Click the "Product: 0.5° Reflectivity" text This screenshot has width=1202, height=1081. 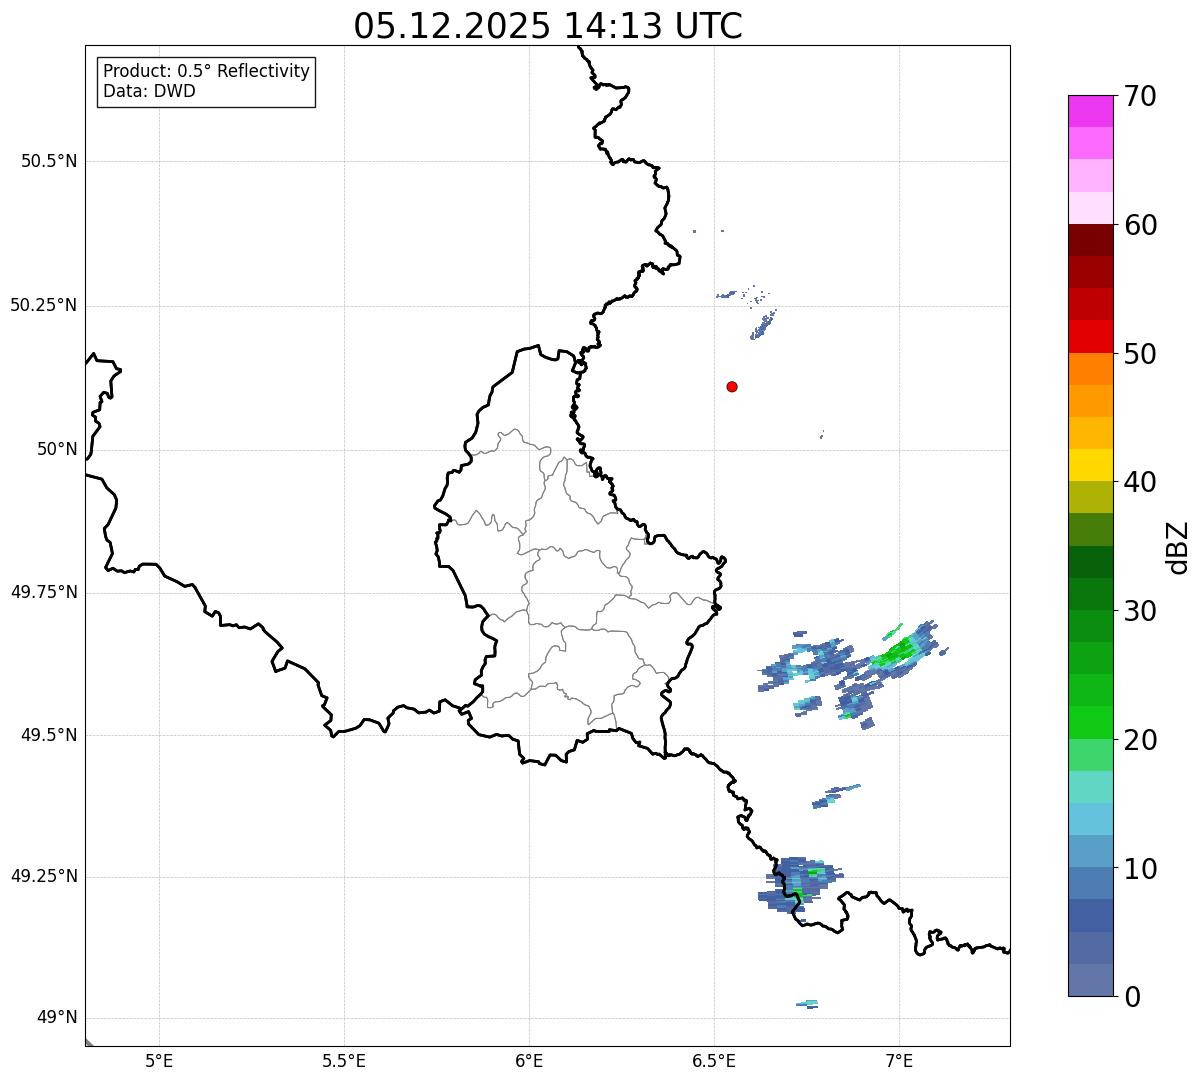click(207, 72)
